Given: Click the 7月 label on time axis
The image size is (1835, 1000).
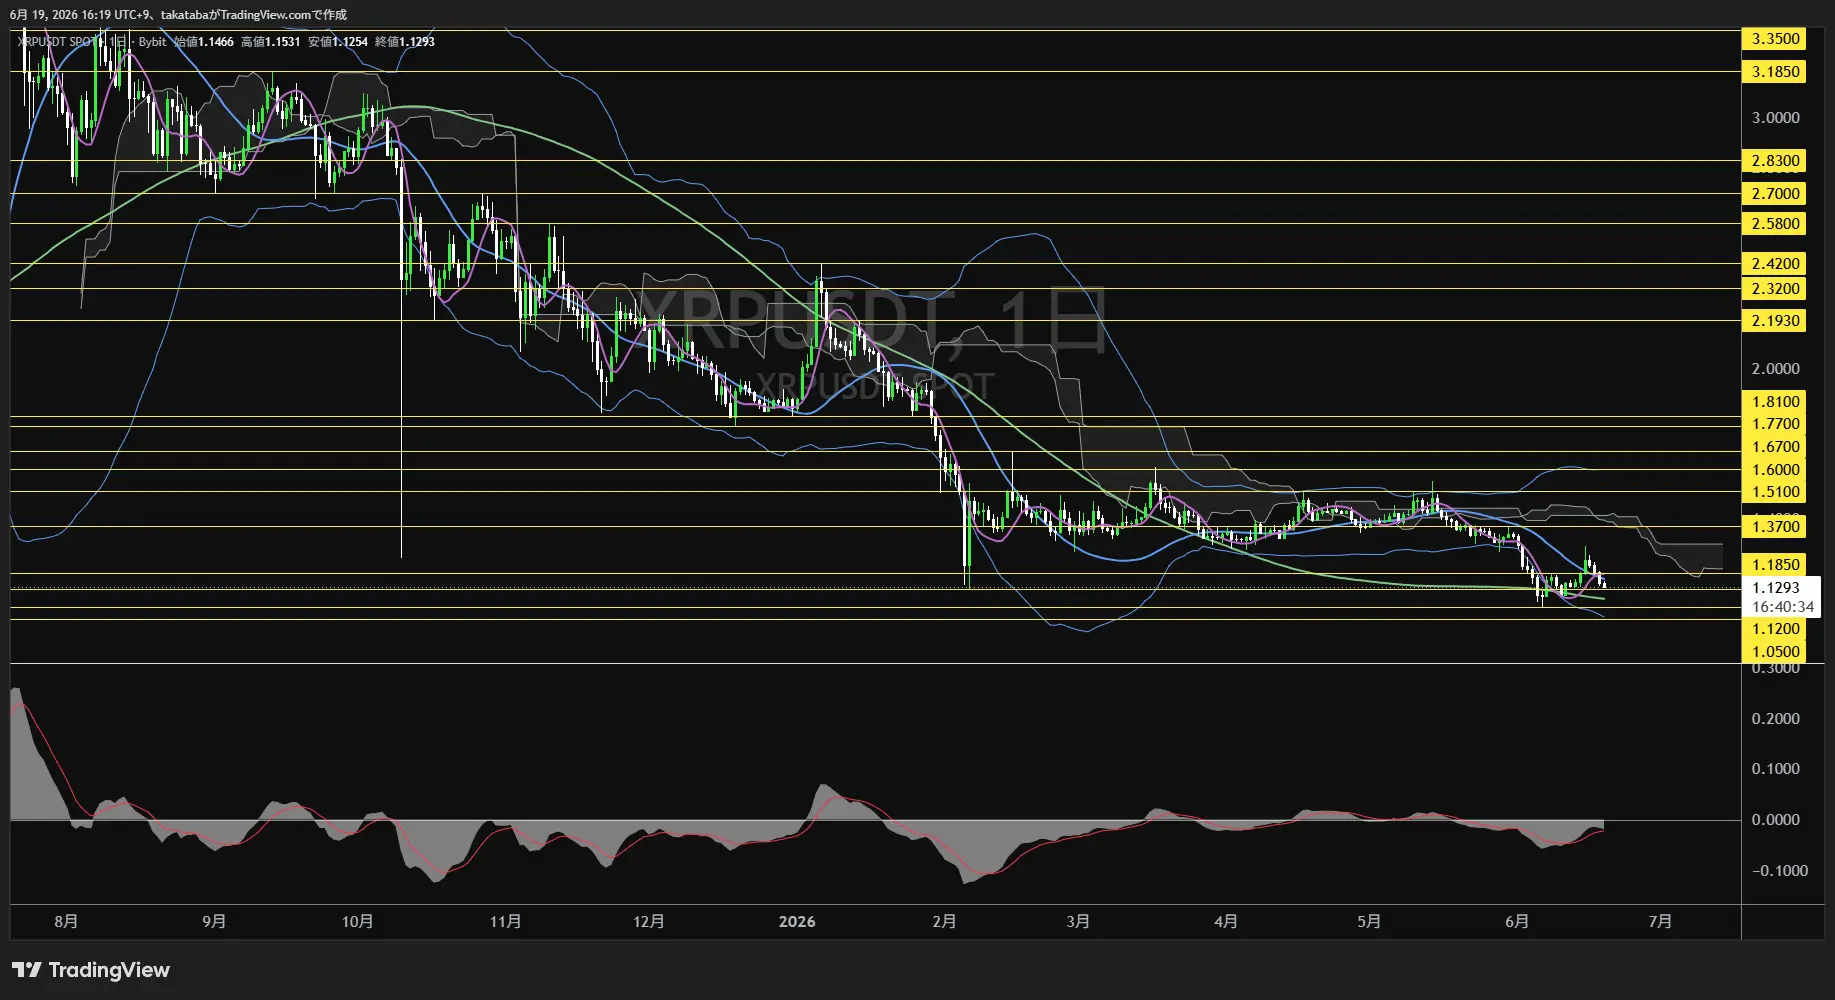Looking at the screenshot, I should click(1660, 922).
